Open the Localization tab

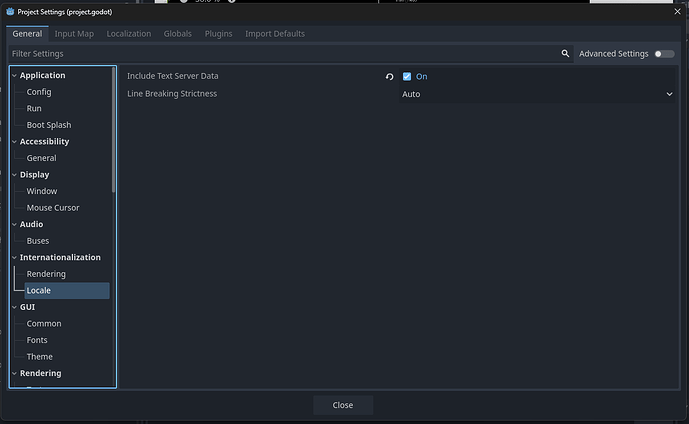click(129, 34)
